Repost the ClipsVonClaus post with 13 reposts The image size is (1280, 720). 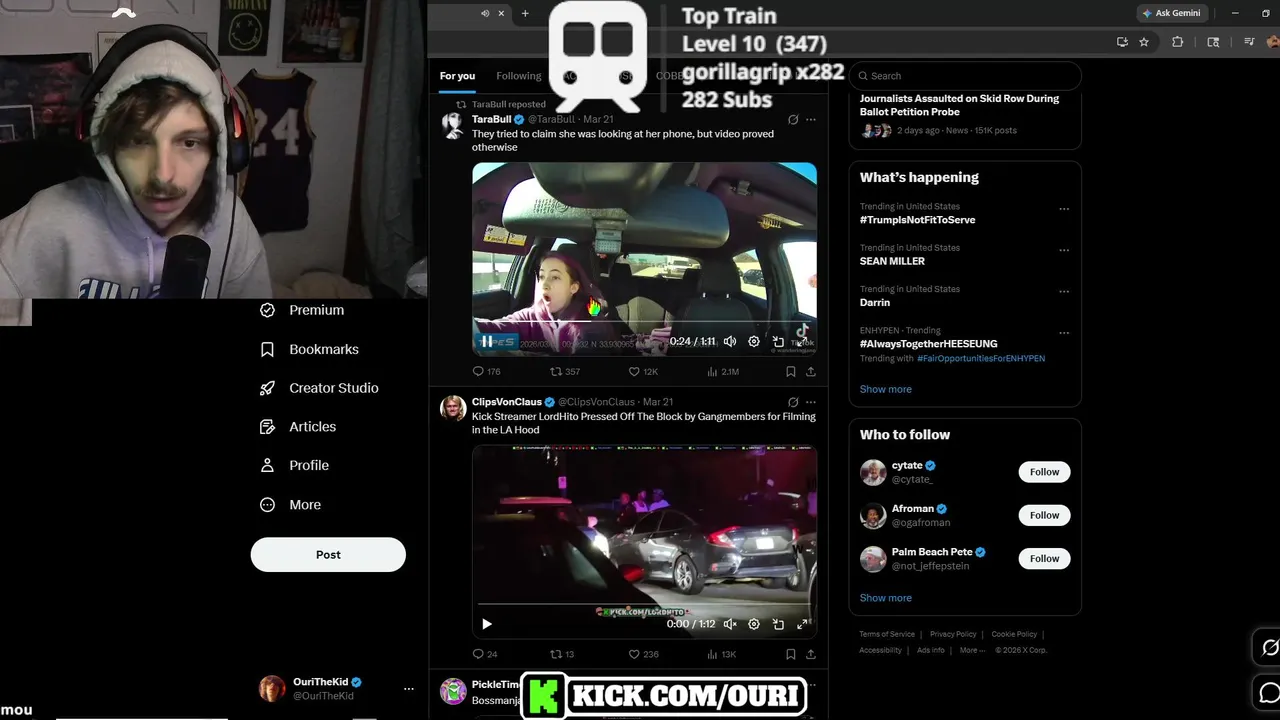click(563, 654)
